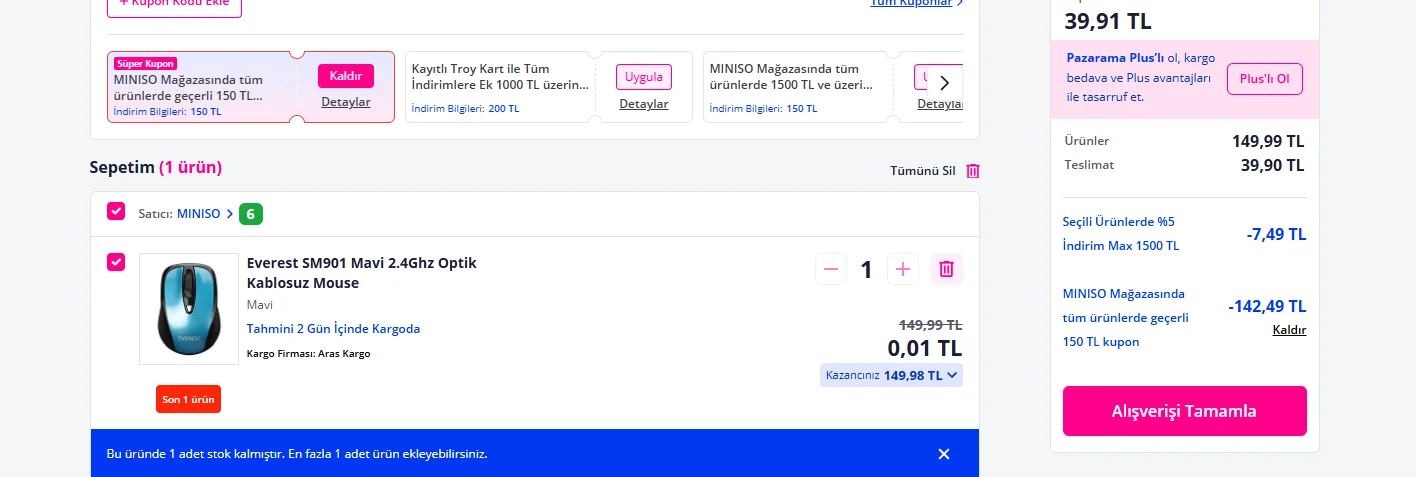1416x477 pixels.
Task: Click the total '39,91 TL' in summary
Action: tap(1108, 21)
